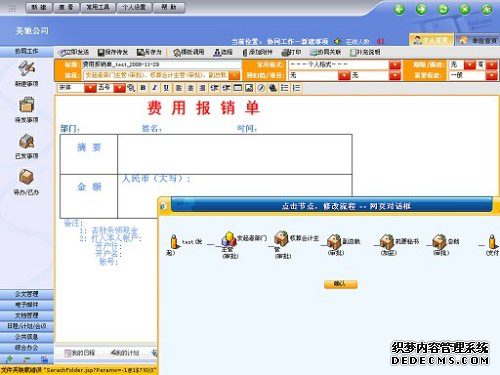Open the 已发事项 sidebar icon

pos(26,141)
